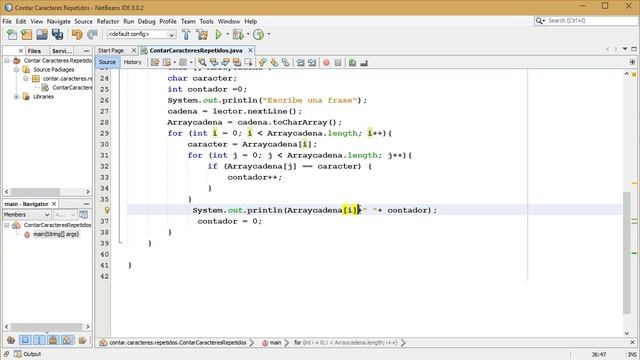The width and height of the screenshot is (640, 360).
Task: Click the Undo toolbar icon
Action: click(77, 35)
